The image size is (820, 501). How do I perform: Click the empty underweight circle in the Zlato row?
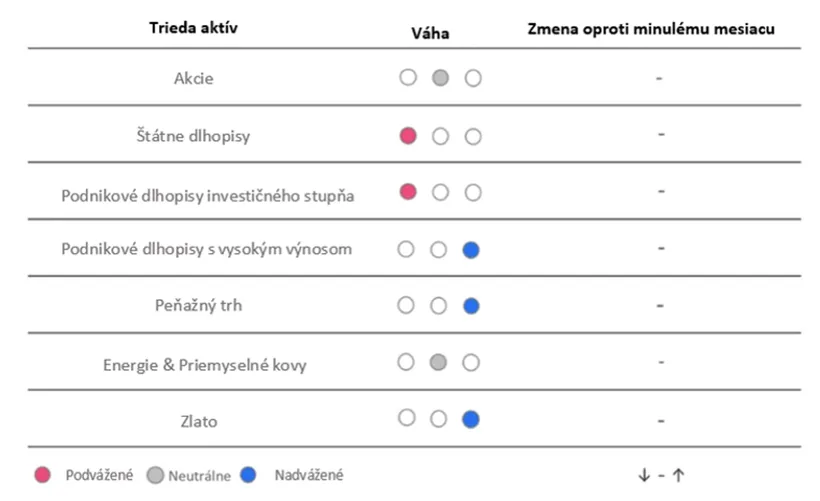pos(406,418)
